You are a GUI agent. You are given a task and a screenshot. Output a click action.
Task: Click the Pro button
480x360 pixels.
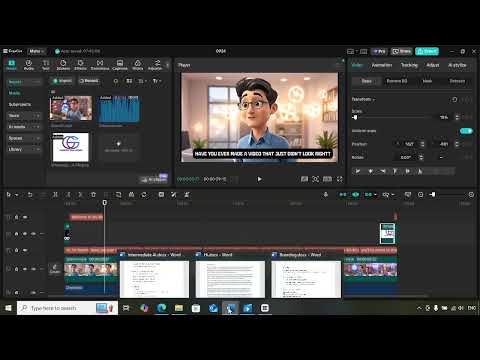tap(379, 51)
